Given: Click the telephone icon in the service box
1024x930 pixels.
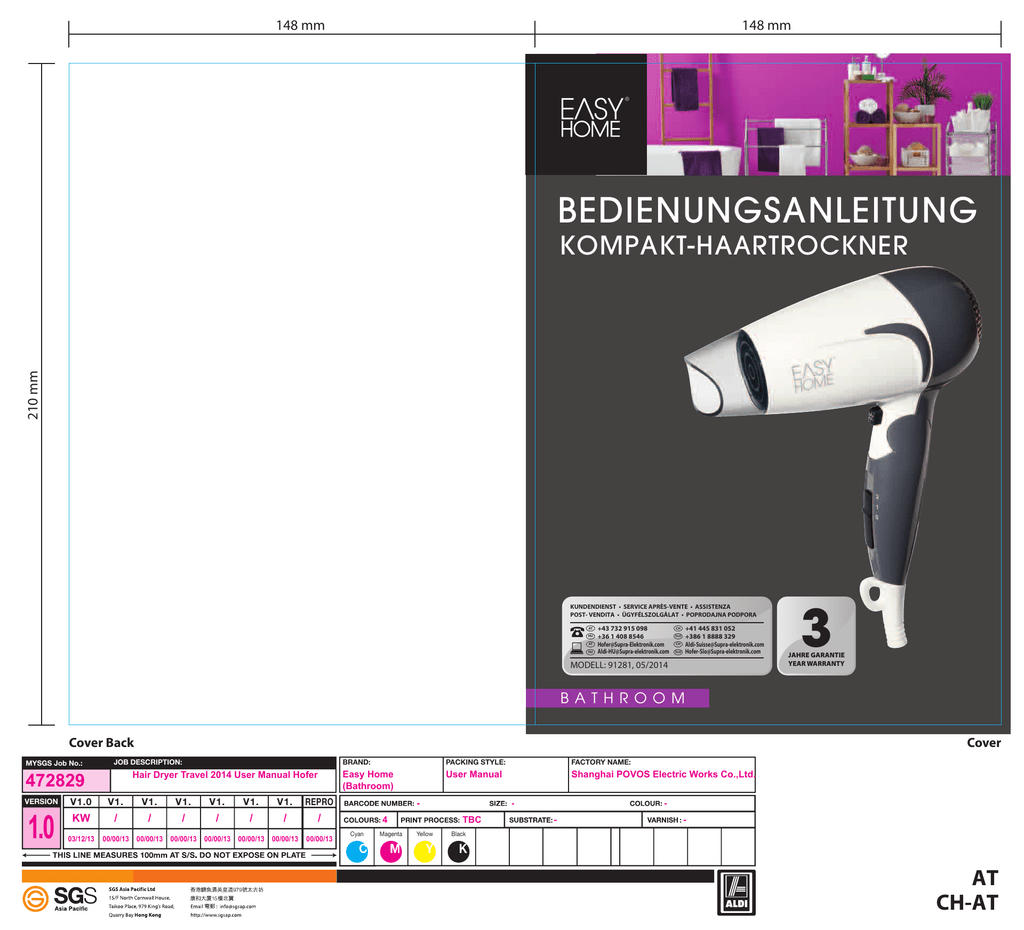Looking at the screenshot, I should [x=577, y=632].
